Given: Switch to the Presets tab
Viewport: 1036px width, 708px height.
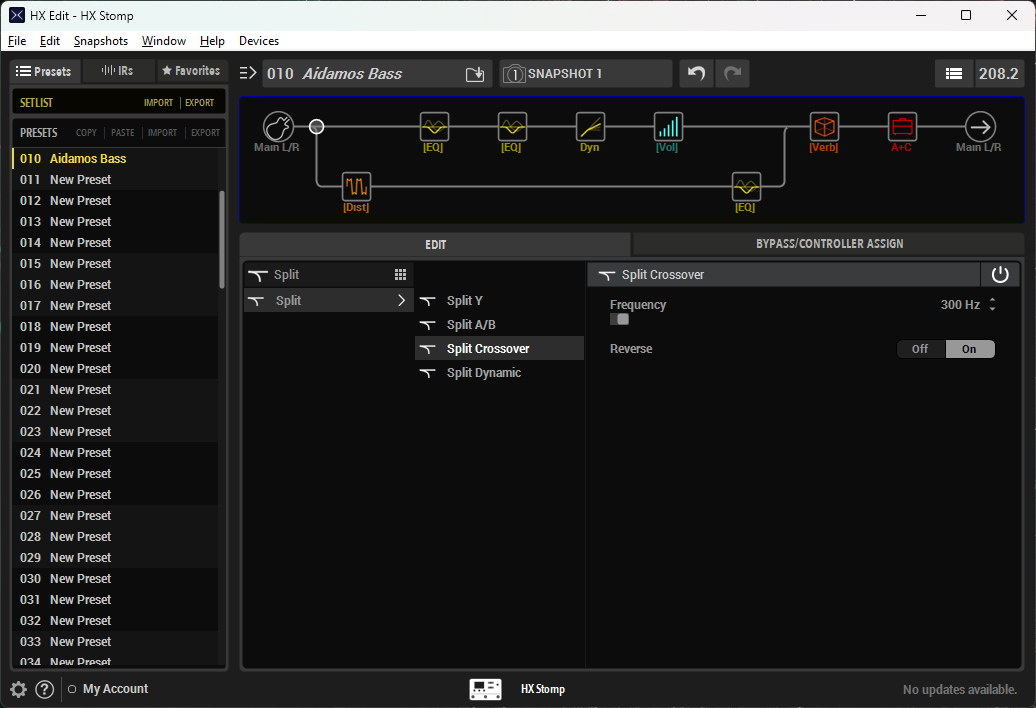Looking at the screenshot, I should coord(45,71).
